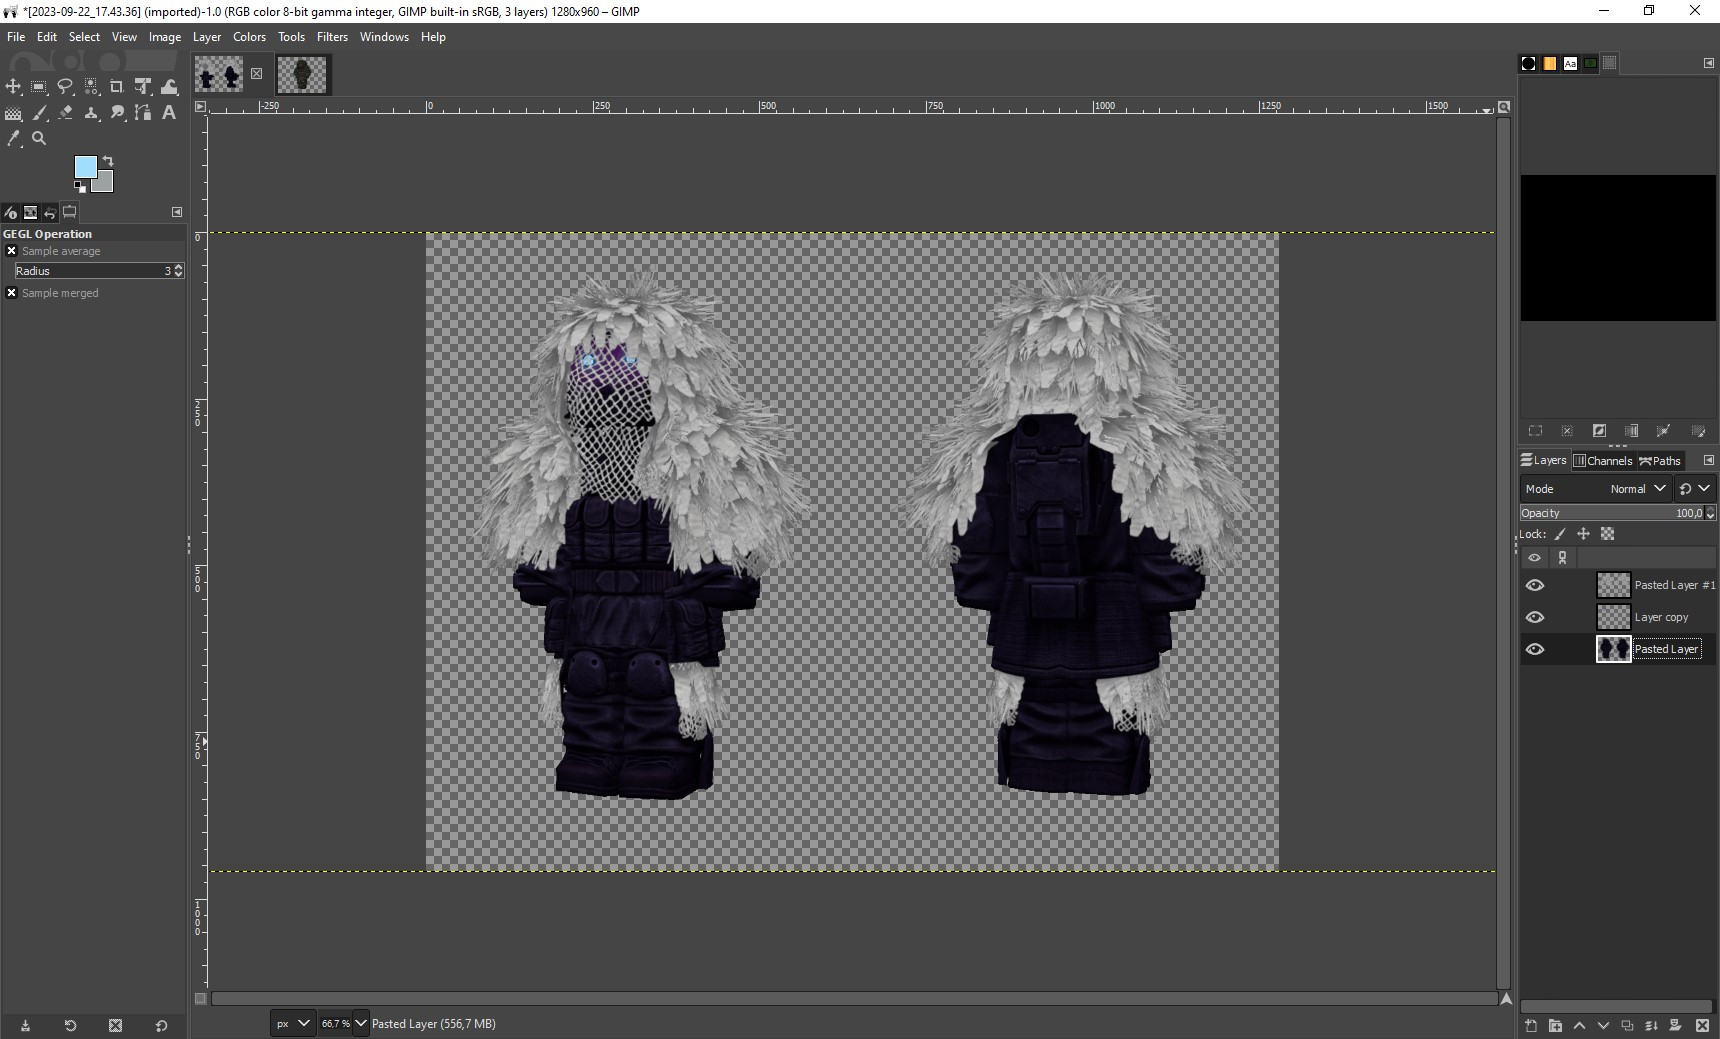Hide the Layer copy layer
This screenshot has width=1720, height=1039.
[x=1535, y=617]
